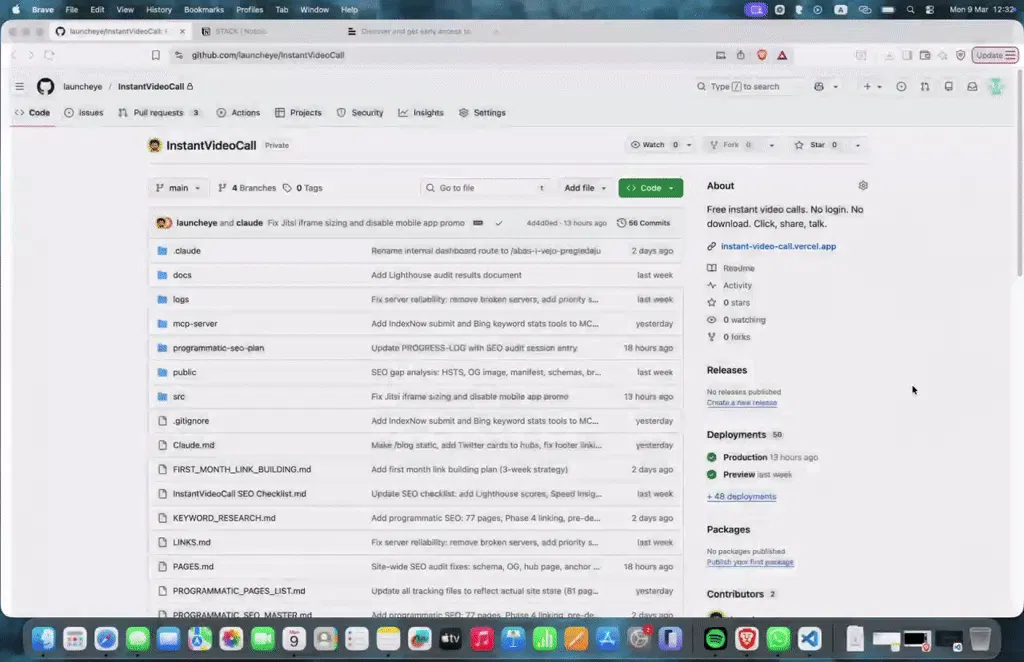Switch to the Issues tab
Image resolution: width=1024 pixels, height=662 pixels.
click(84, 113)
